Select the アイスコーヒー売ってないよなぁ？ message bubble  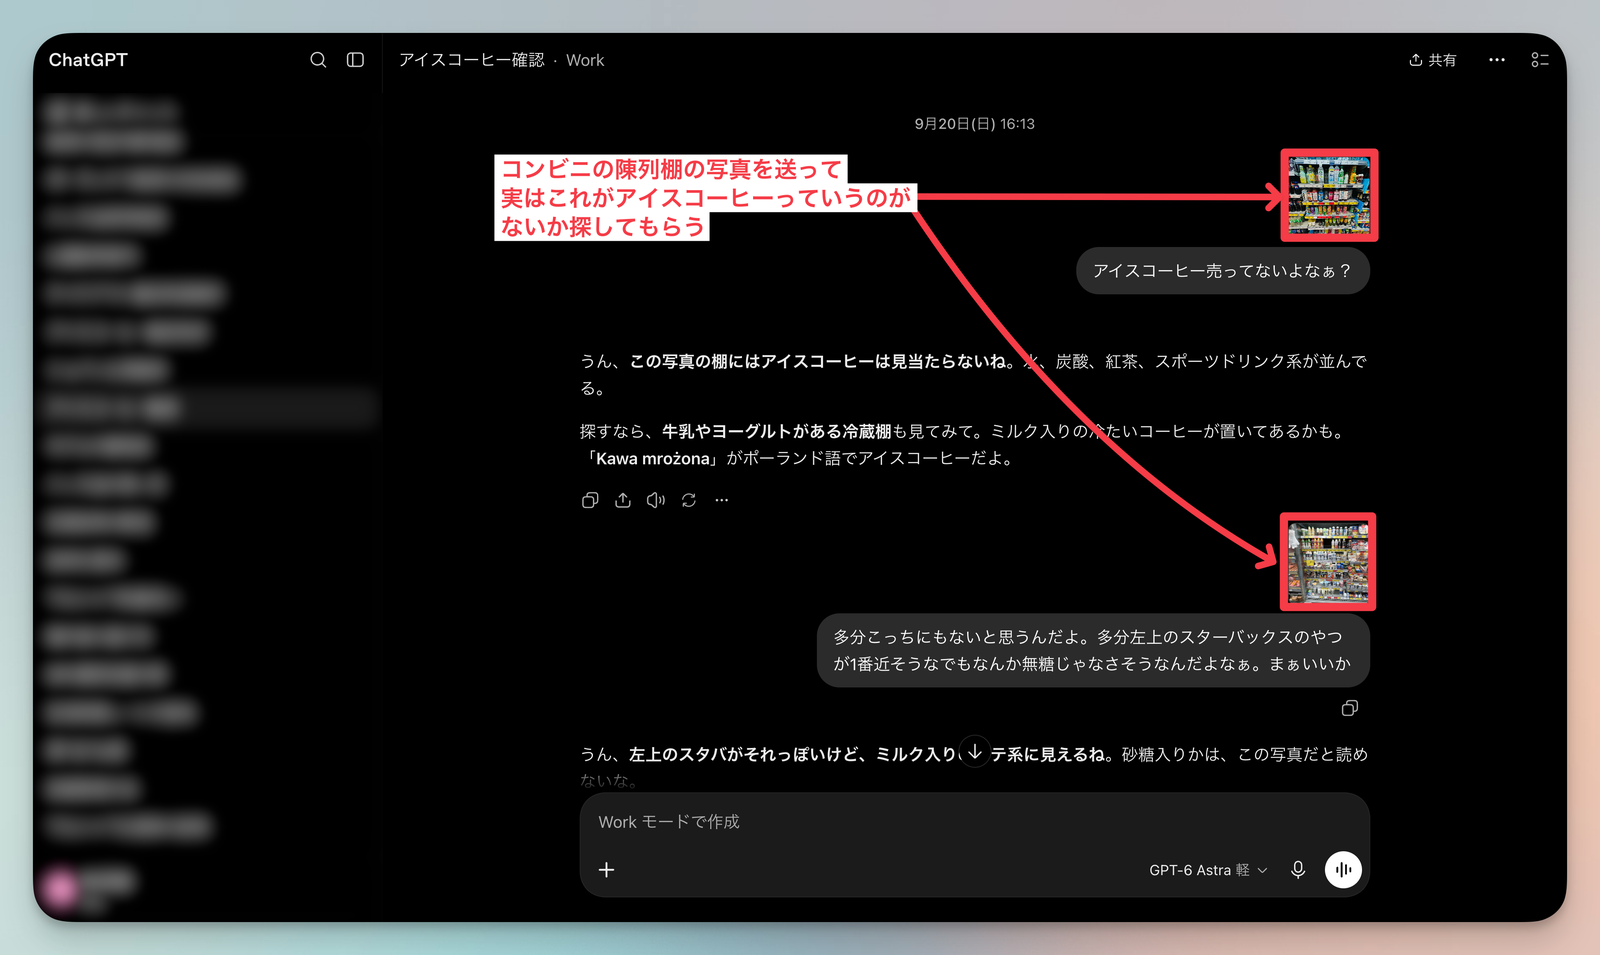click(x=1222, y=271)
